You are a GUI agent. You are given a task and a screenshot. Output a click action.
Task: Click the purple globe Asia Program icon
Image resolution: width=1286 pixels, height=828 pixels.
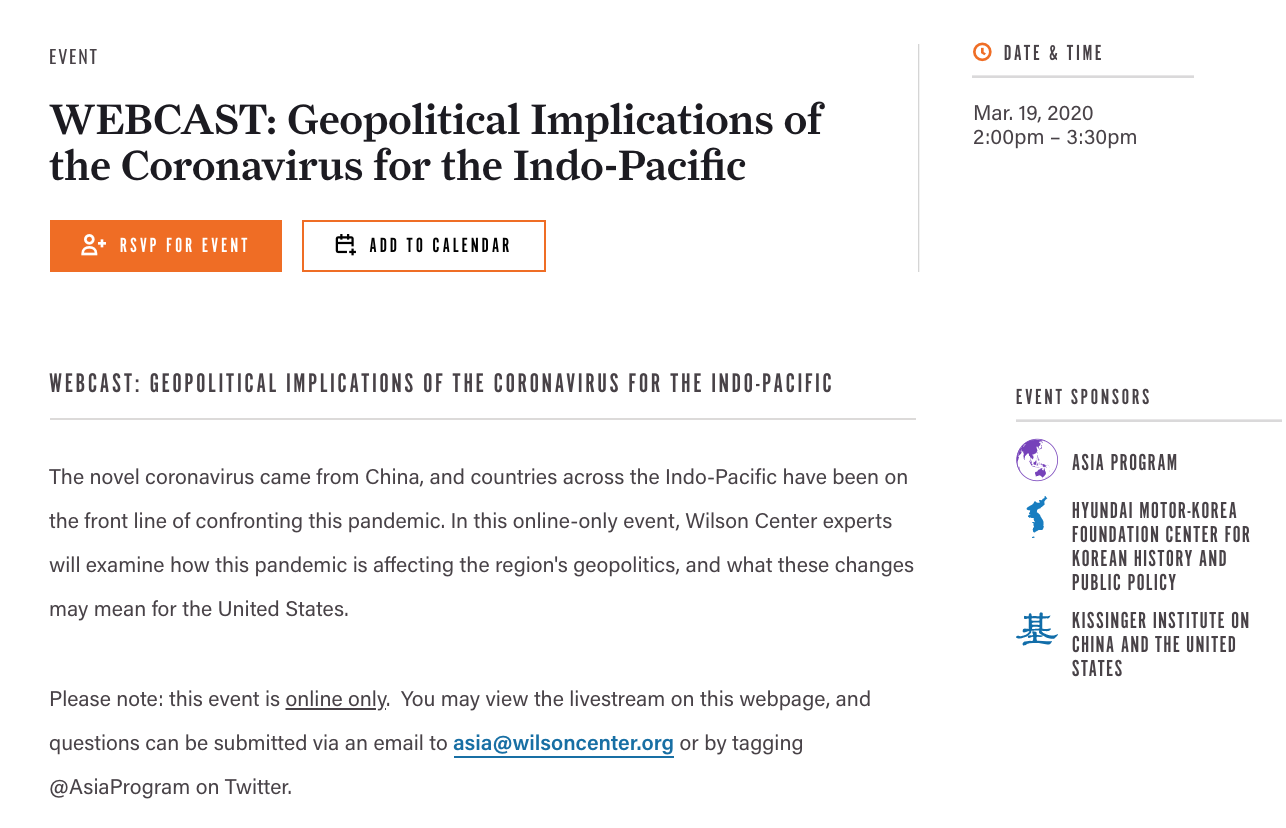pyautogui.click(x=1037, y=460)
